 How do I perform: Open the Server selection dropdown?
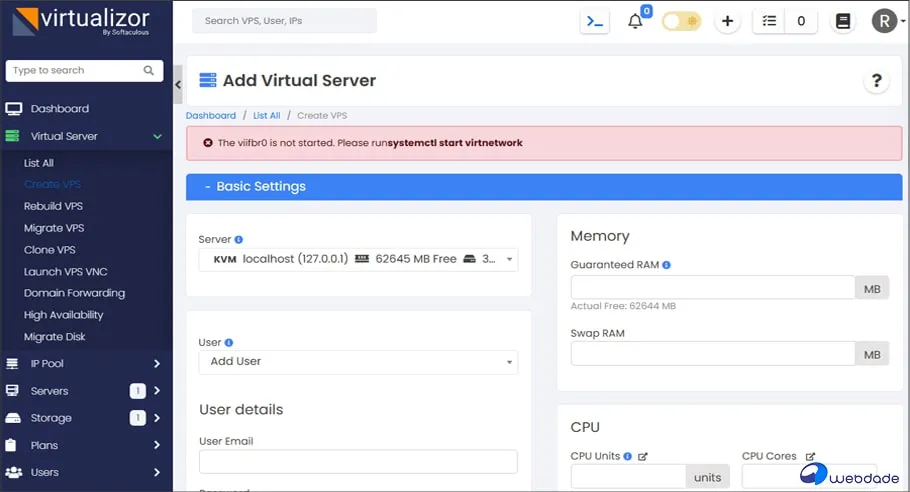tap(358, 259)
